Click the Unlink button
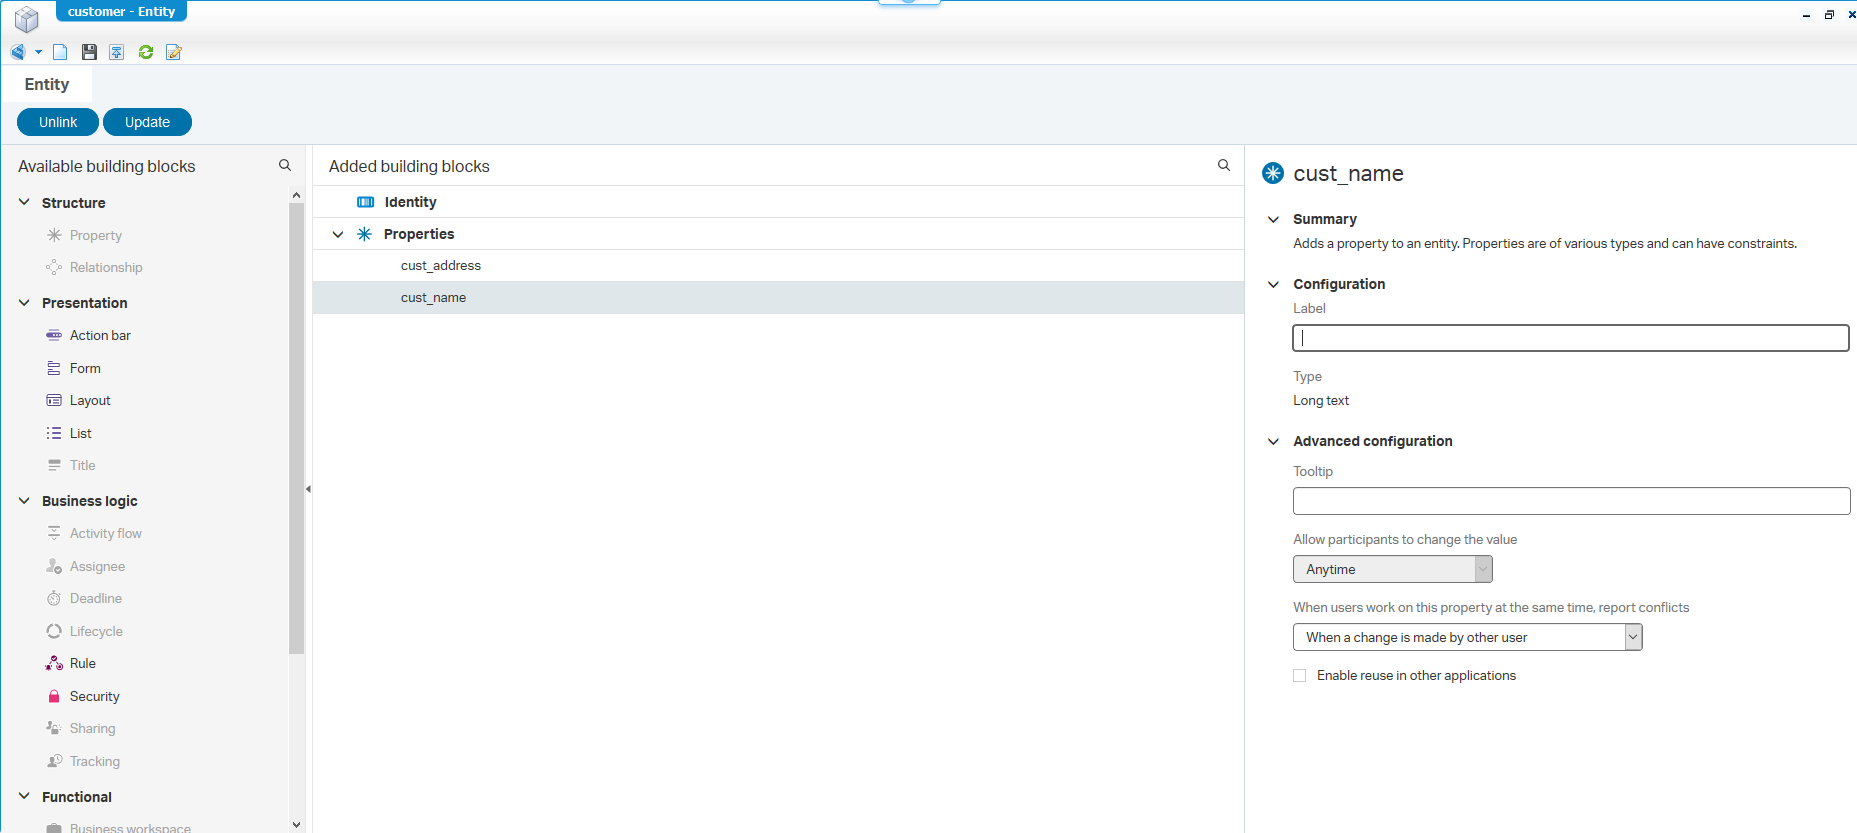The image size is (1857, 833). click(58, 122)
